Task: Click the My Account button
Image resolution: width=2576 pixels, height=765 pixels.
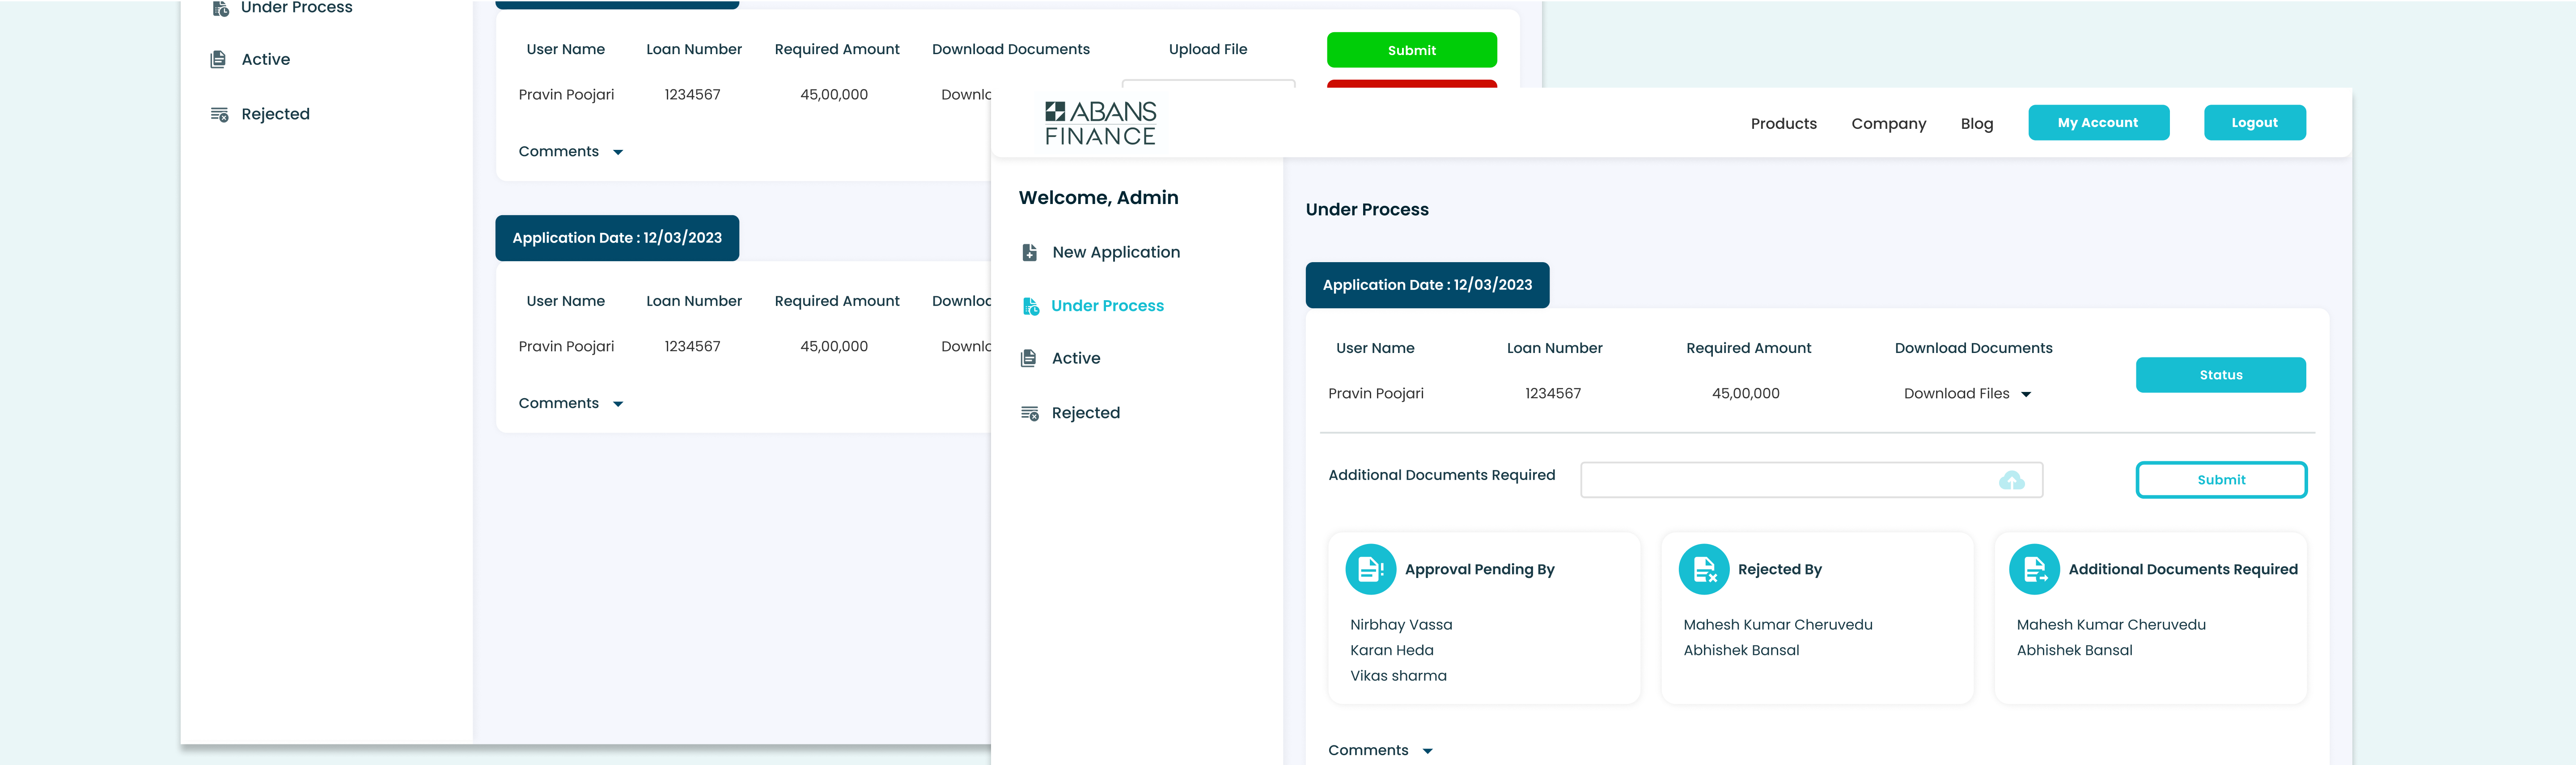Action: (x=2098, y=123)
